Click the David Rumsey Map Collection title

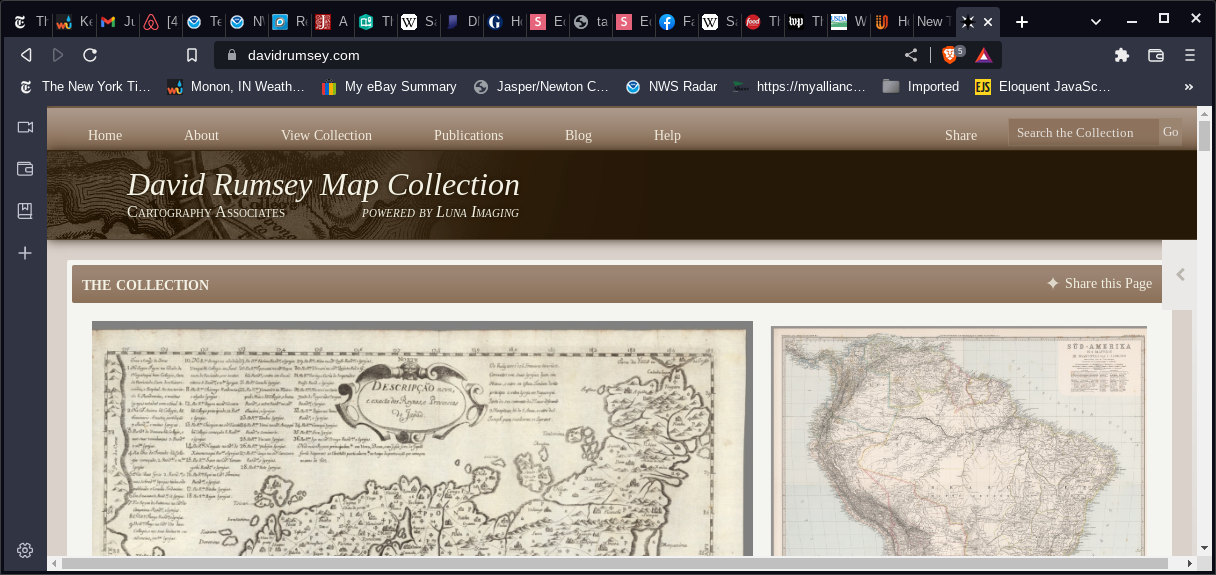[x=323, y=185]
